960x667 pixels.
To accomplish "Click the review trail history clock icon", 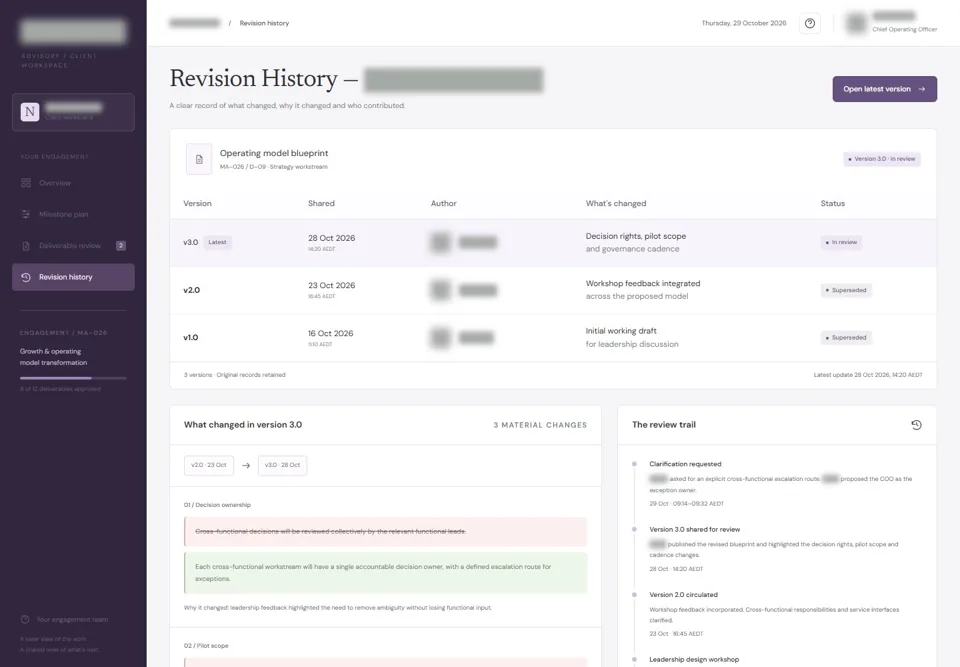I will [x=916, y=424].
